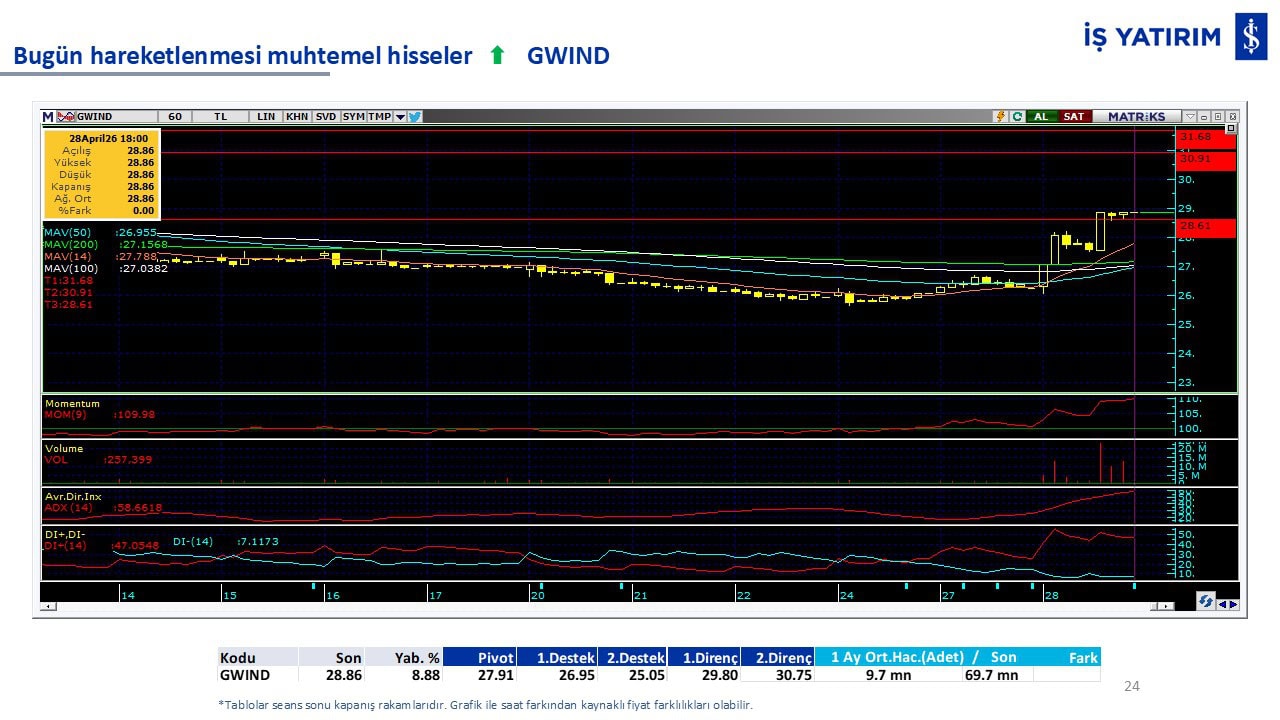
Task: Click the small square icon above price axis
Action: click(x=1231, y=128)
